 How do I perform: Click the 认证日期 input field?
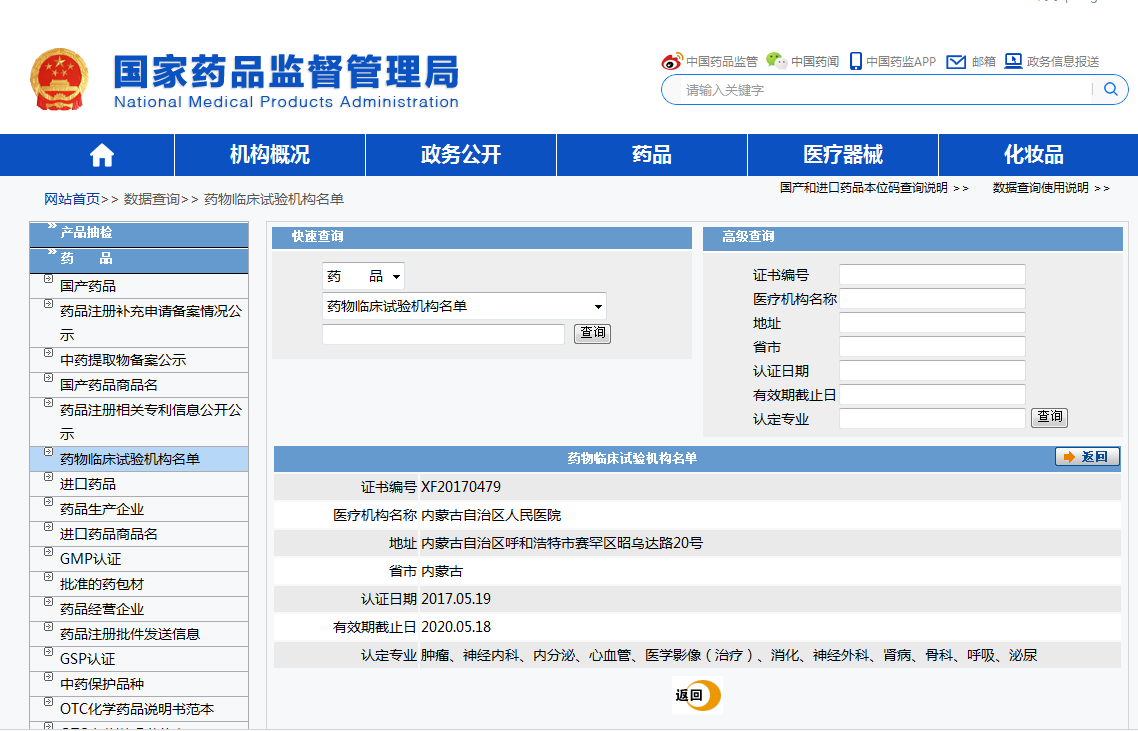point(932,370)
